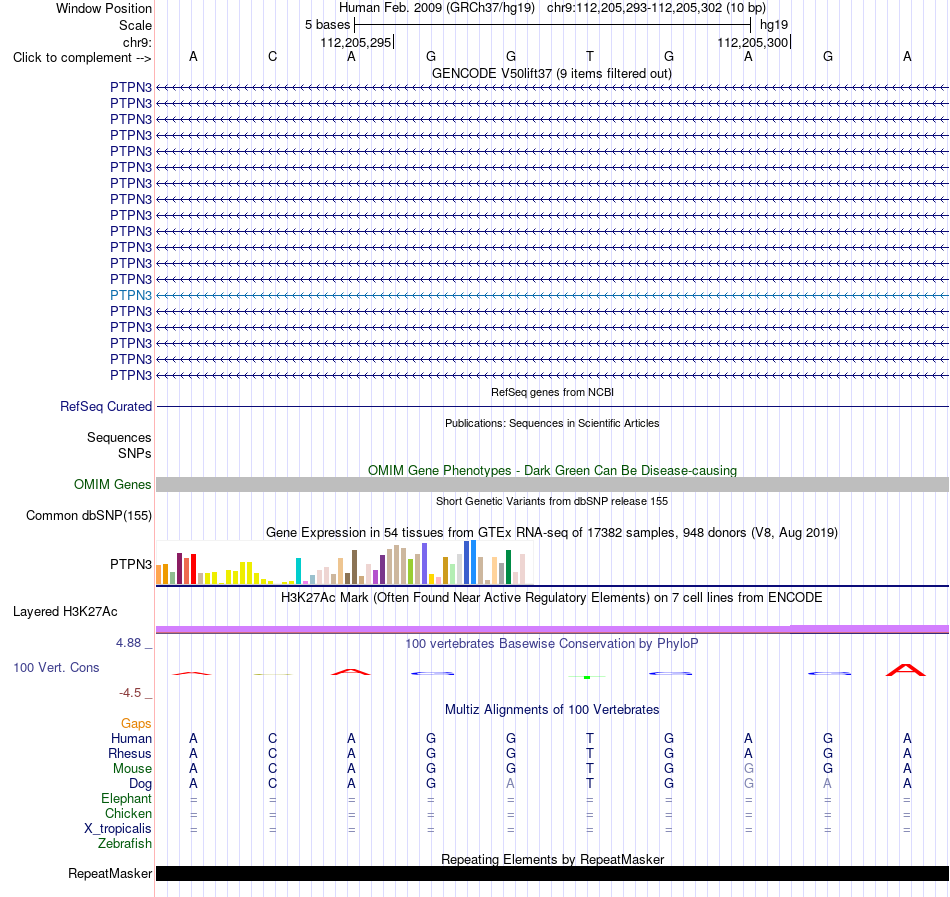
Task: Click the 'Sequences' track label
Action: point(119,437)
